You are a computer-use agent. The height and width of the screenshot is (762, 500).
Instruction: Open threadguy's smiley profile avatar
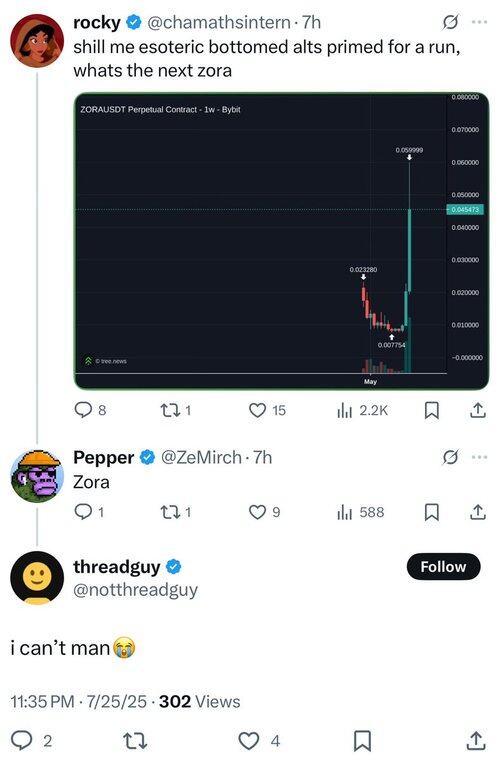[x=37, y=578]
